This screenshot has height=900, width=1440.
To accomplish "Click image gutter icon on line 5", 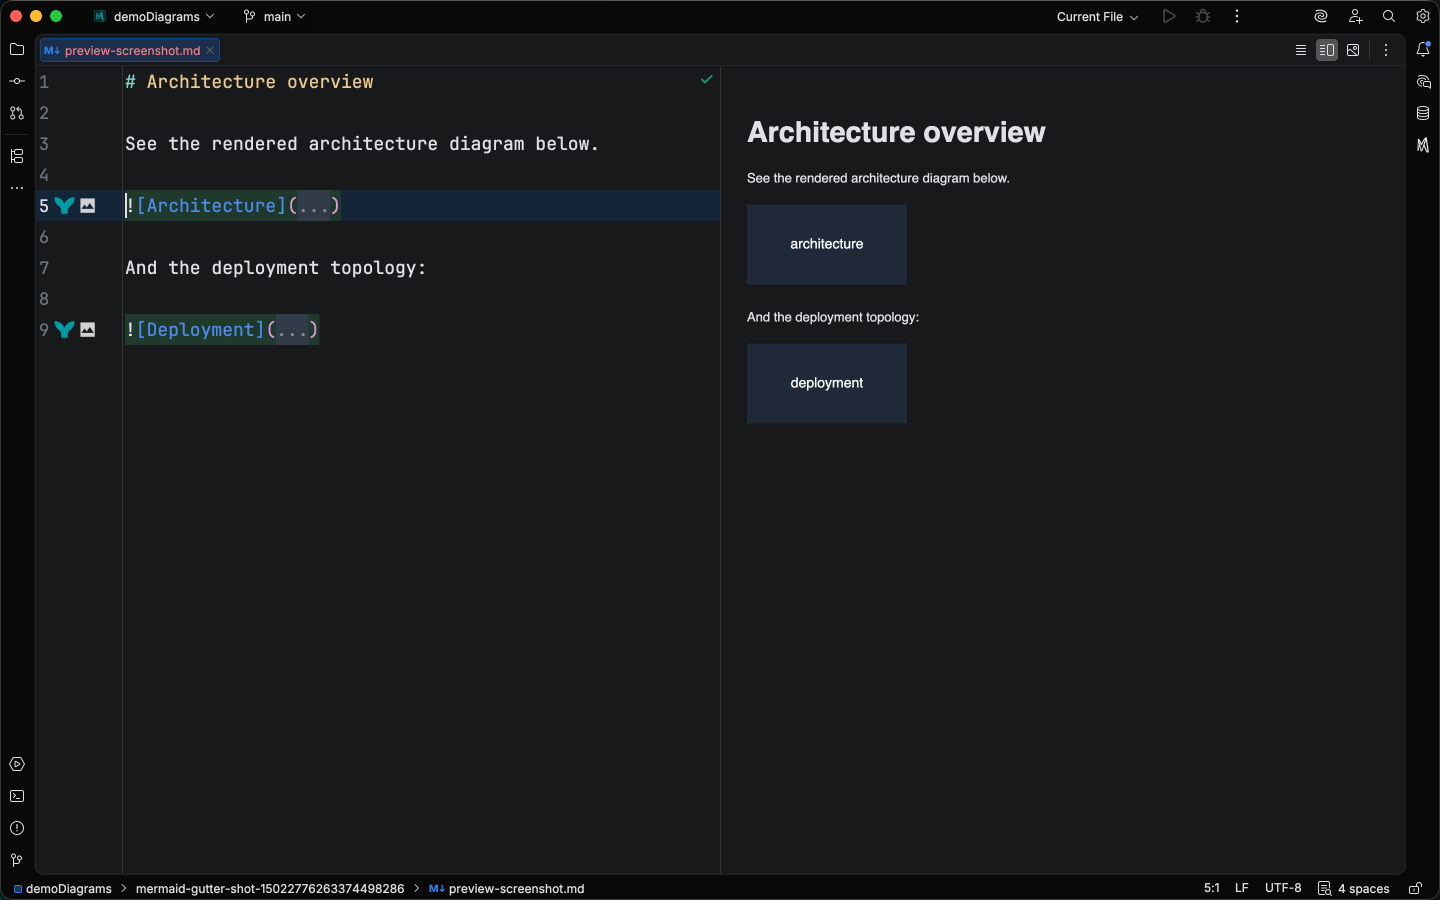I will tap(88, 205).
